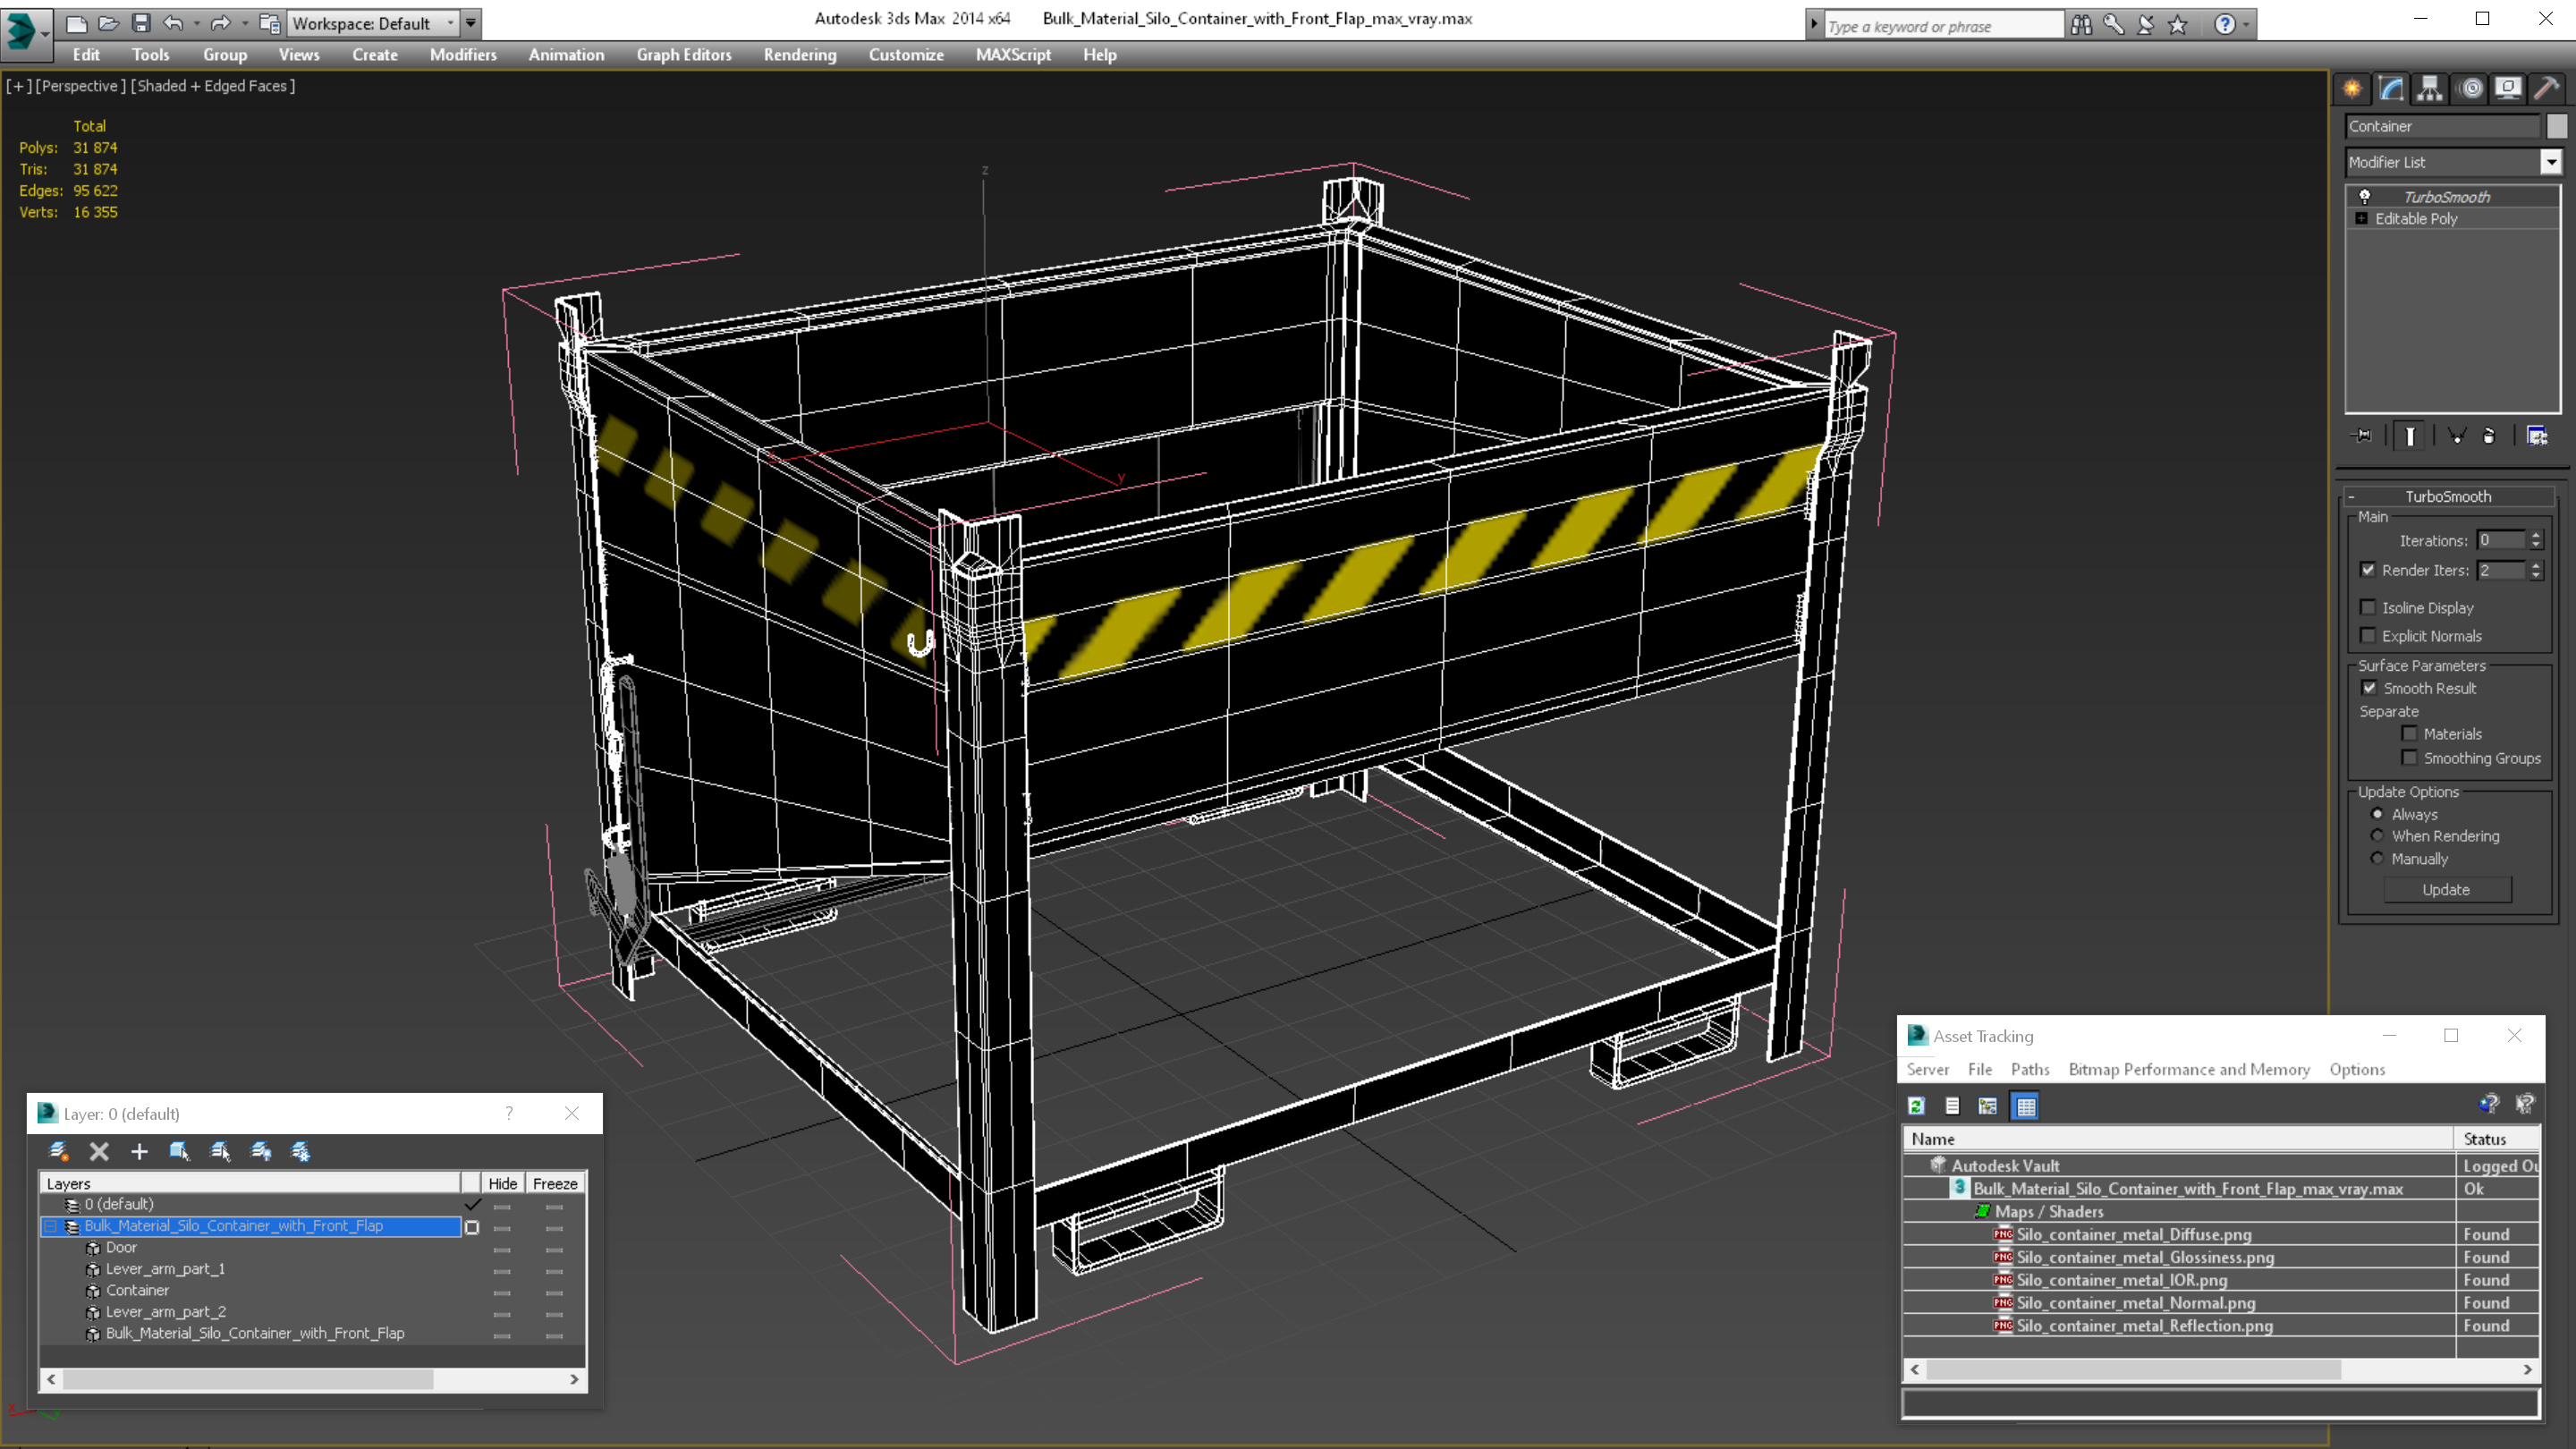Refresh the Asset Tracking list

pos(1916,1106)
